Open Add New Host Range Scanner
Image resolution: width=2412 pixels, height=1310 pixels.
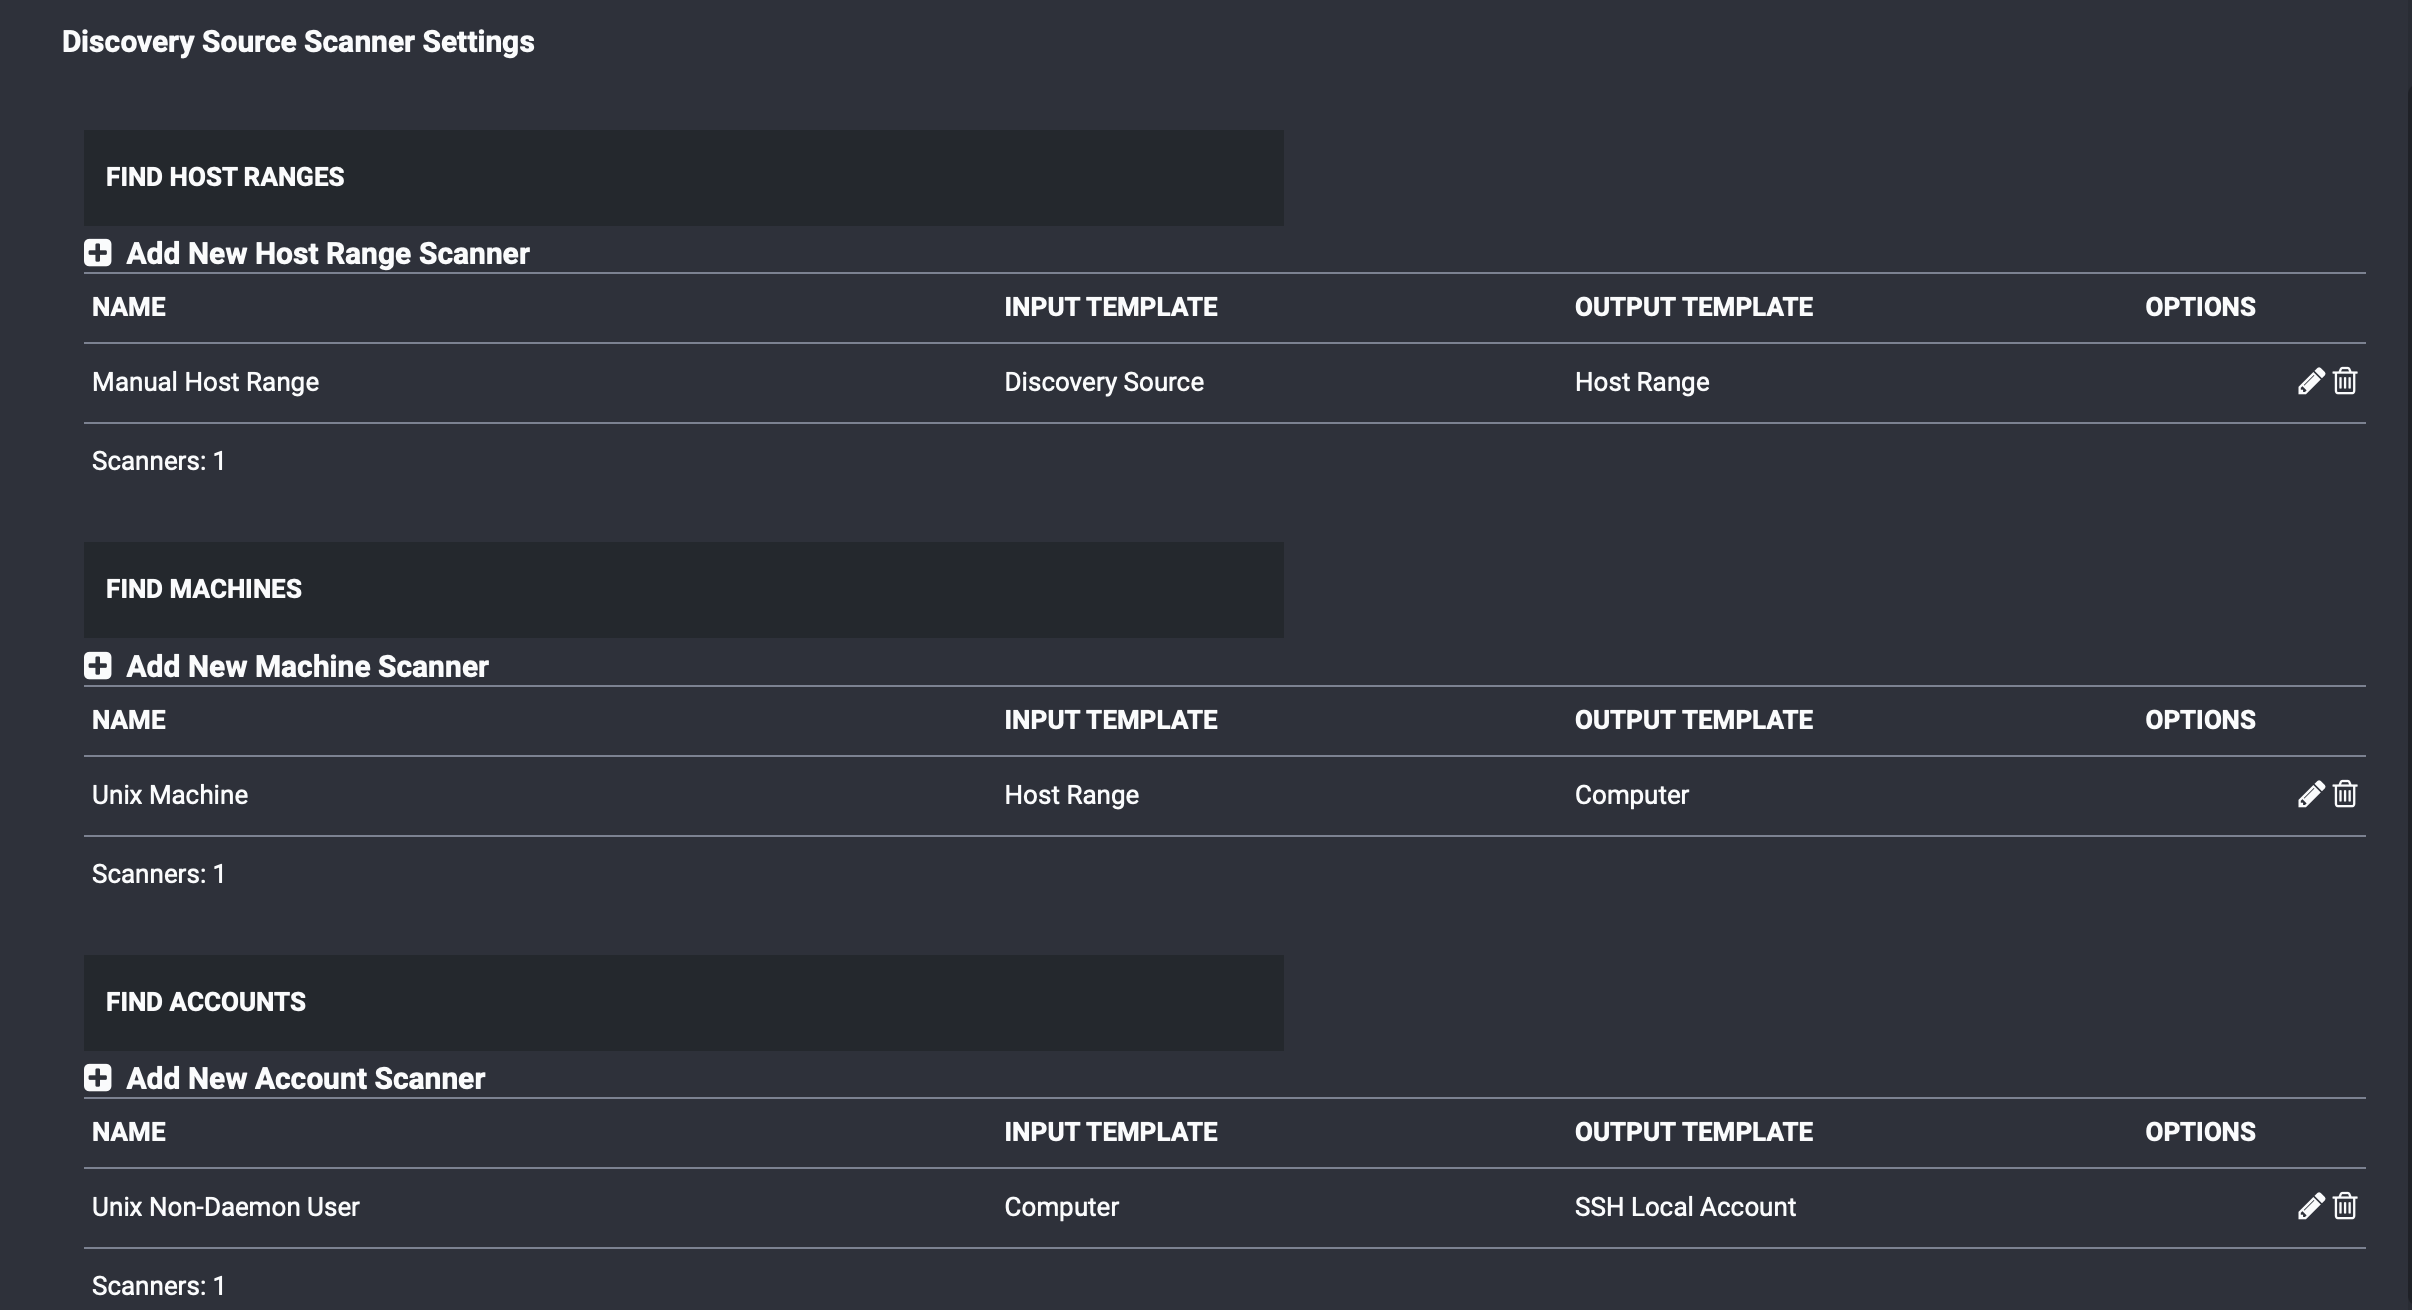327,253
